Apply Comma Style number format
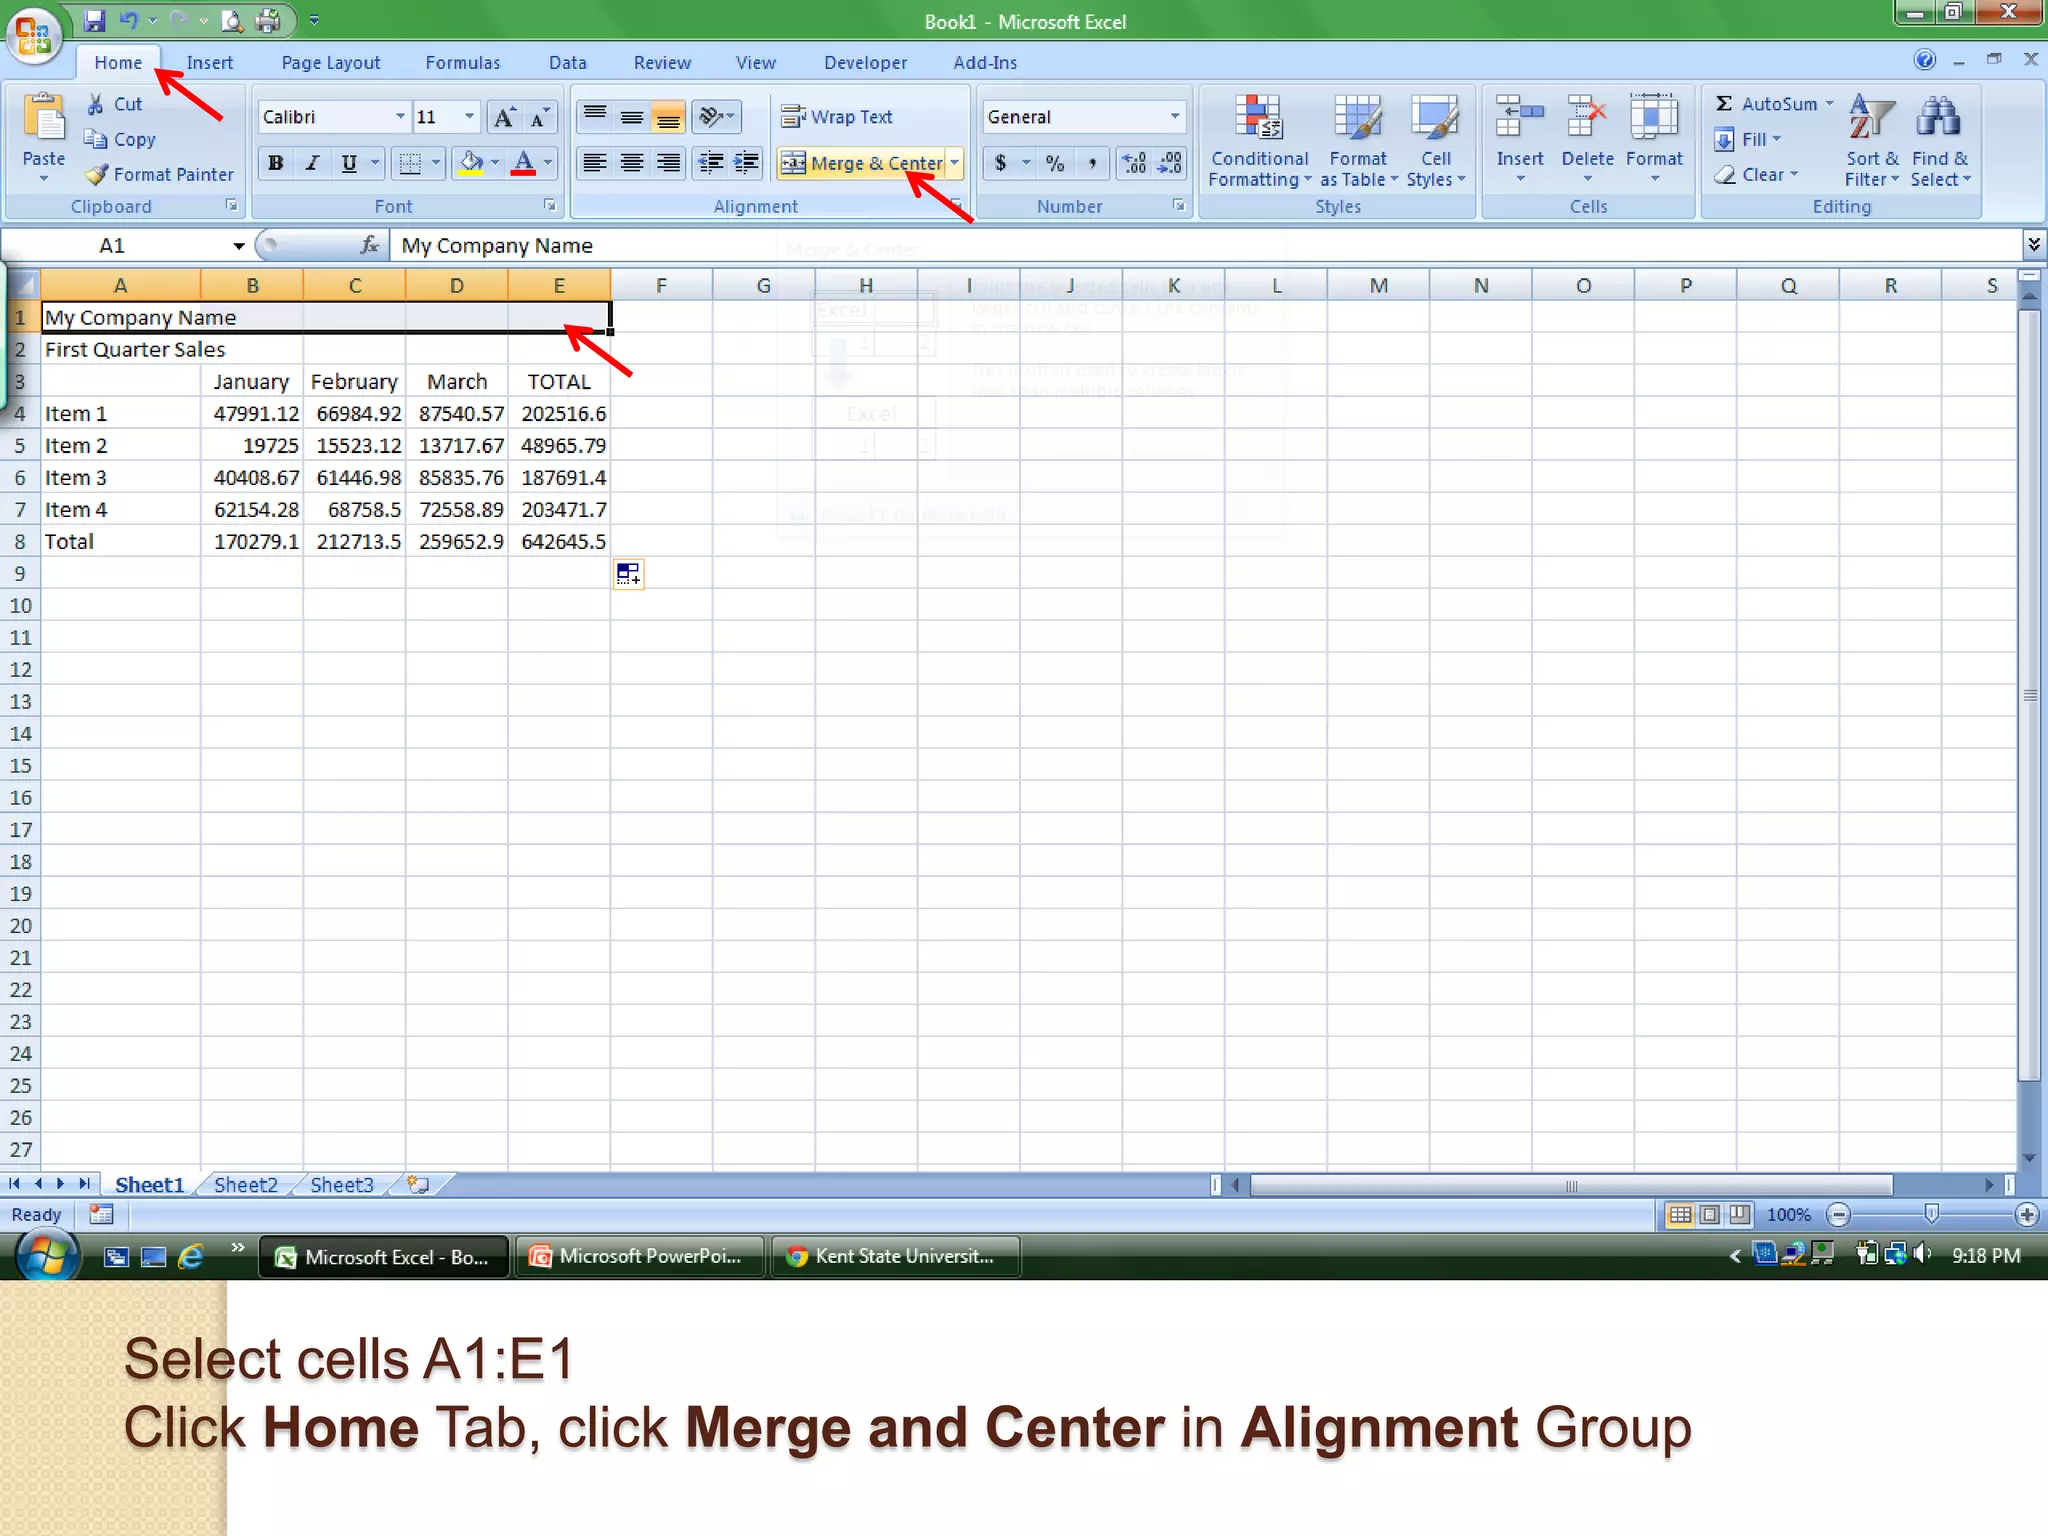This screenshot has width=2048, height=1536. point(1092,163)
